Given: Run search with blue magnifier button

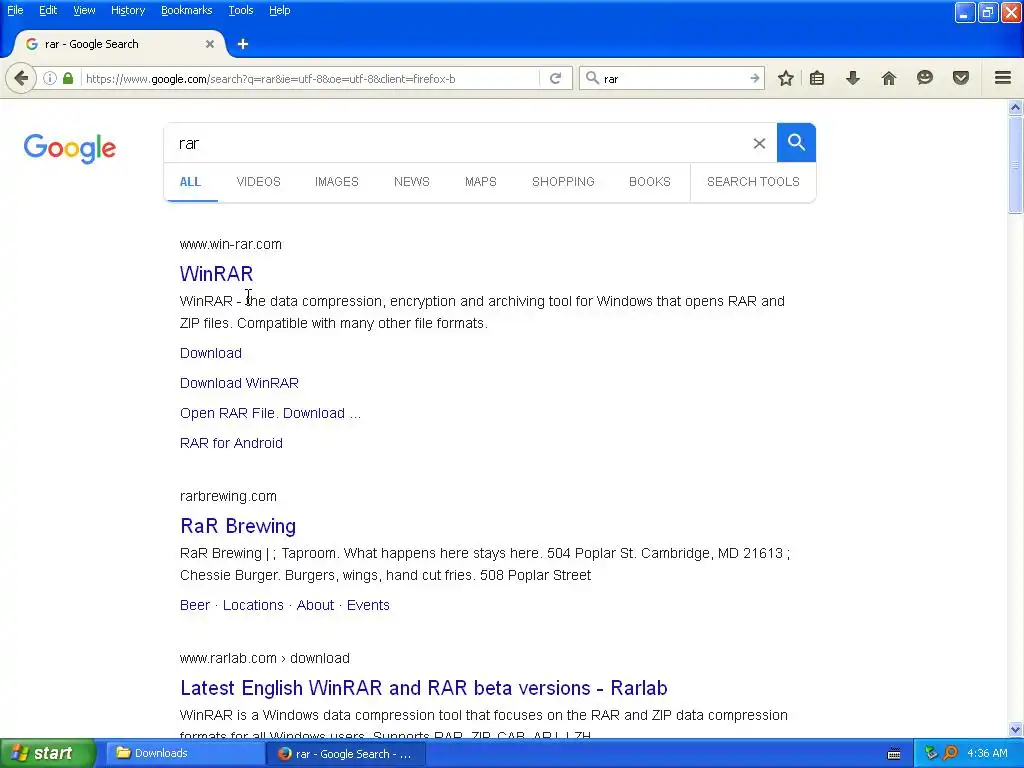Looking at the screenshot, I should pyautogui.click(x=796, y=142).
